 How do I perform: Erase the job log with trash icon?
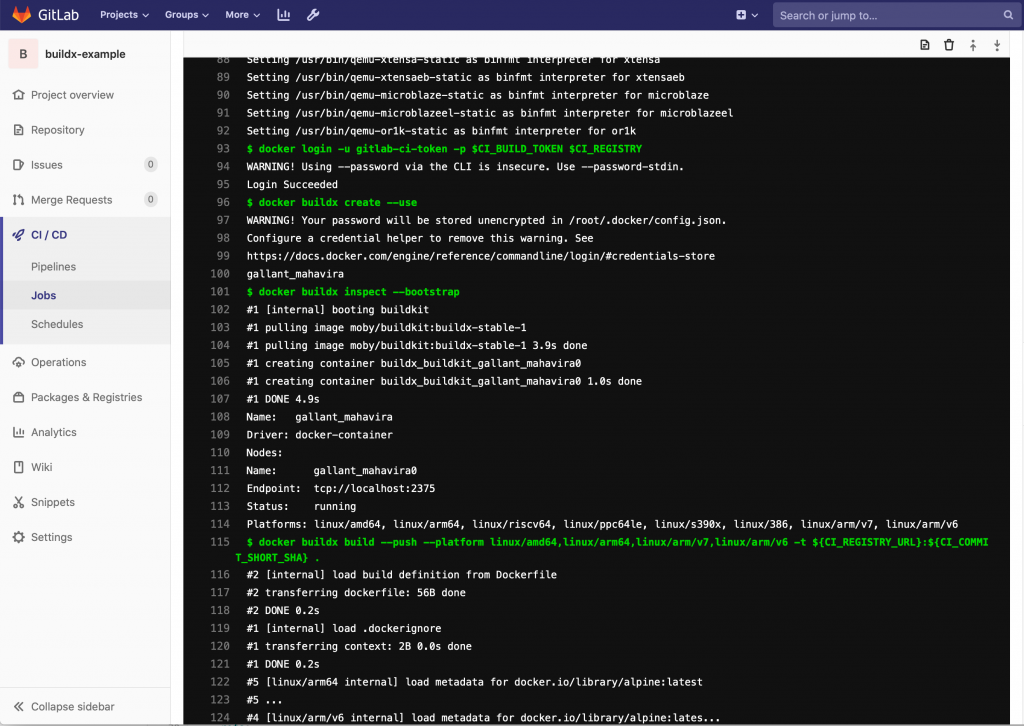coord(949,44)
